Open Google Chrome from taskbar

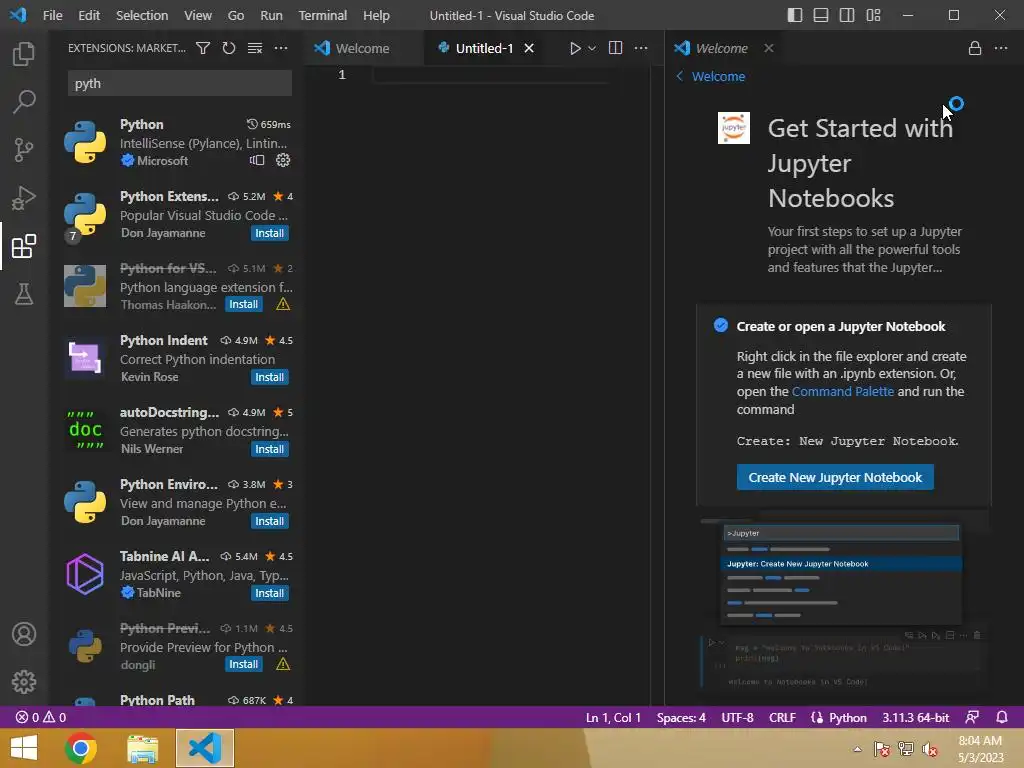click(x=81, y=748)
